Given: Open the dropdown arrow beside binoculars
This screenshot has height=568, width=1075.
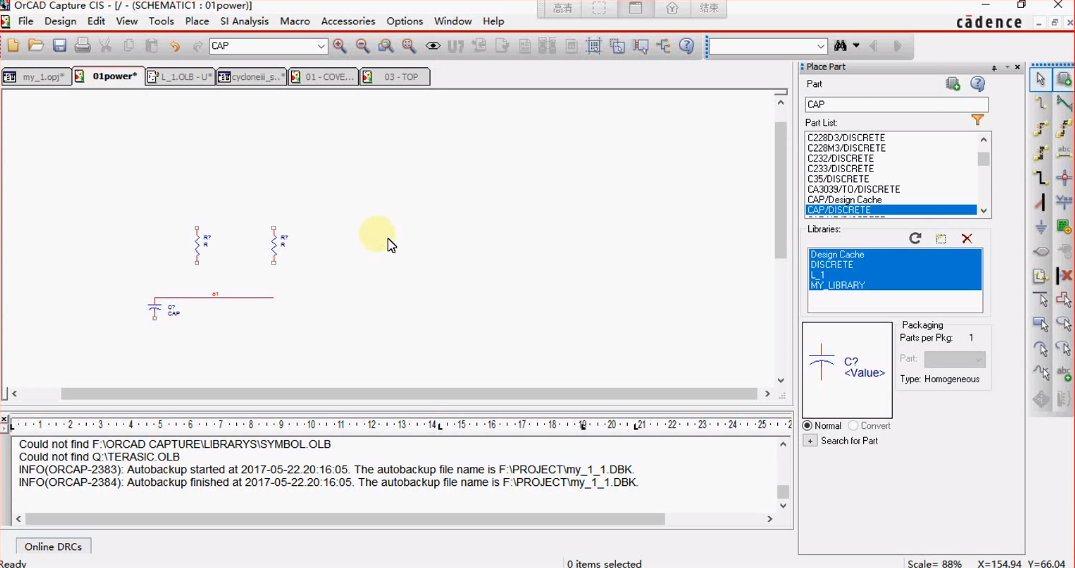Looking at the screenshot, I should [856, 46].
